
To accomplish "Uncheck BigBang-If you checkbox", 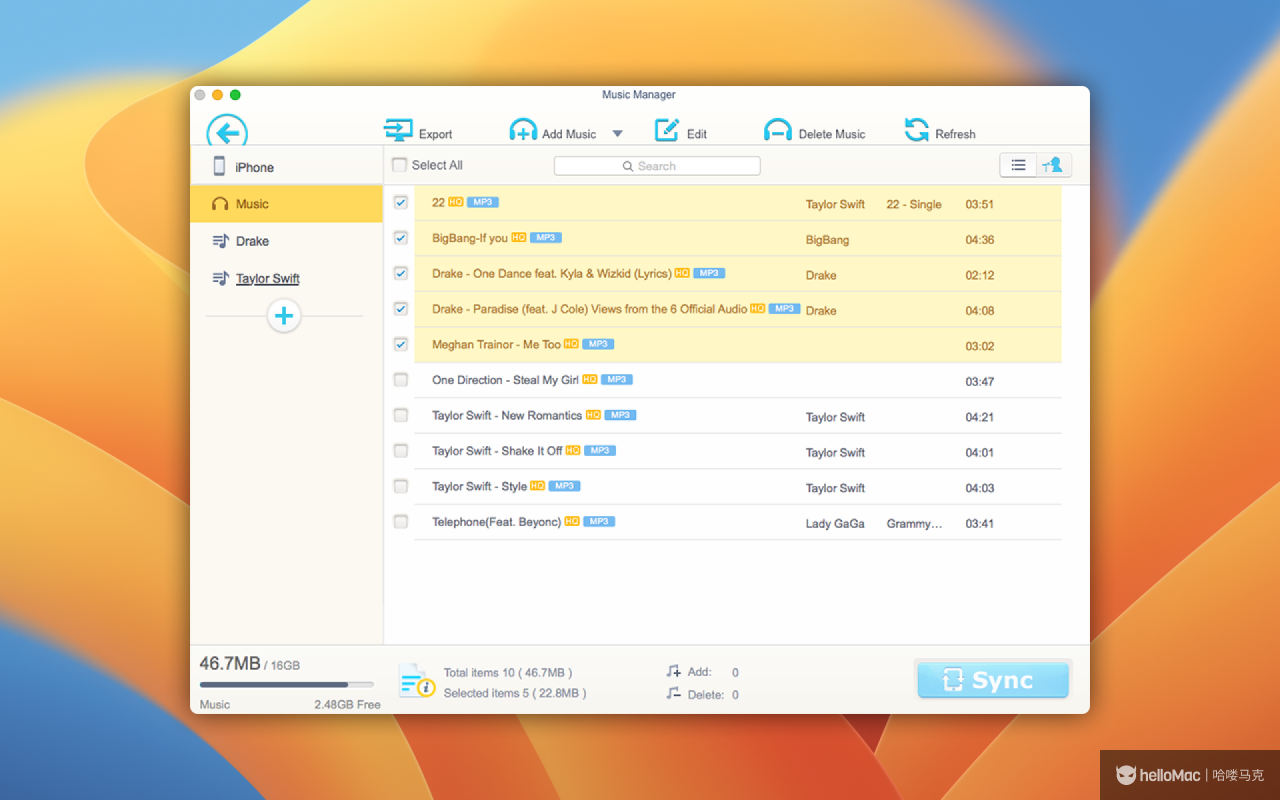I will point(401,238).
